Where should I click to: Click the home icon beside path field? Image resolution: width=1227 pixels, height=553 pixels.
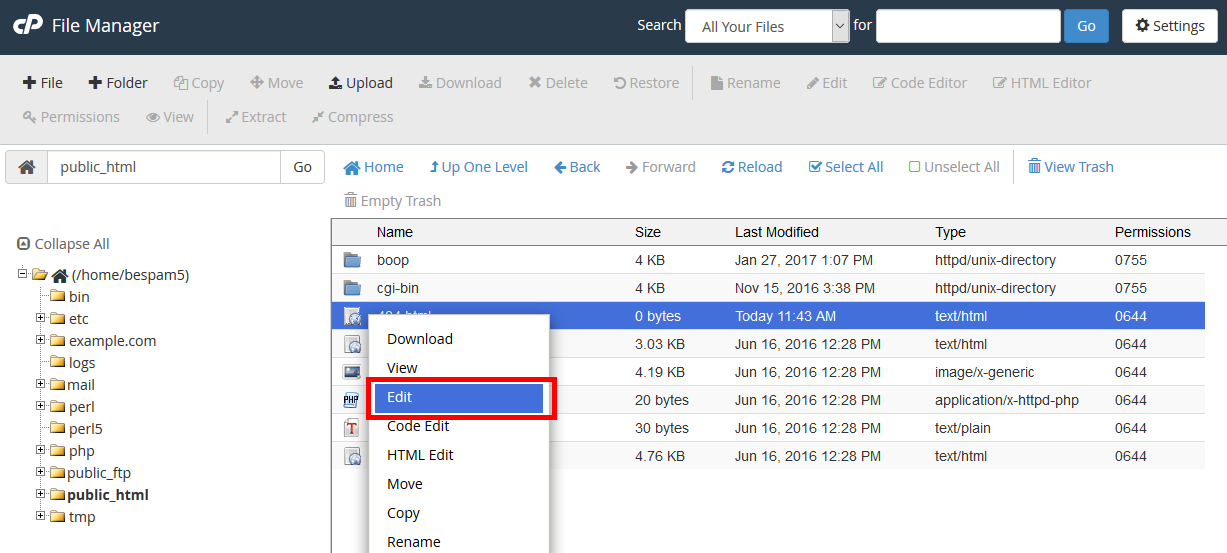27,167
